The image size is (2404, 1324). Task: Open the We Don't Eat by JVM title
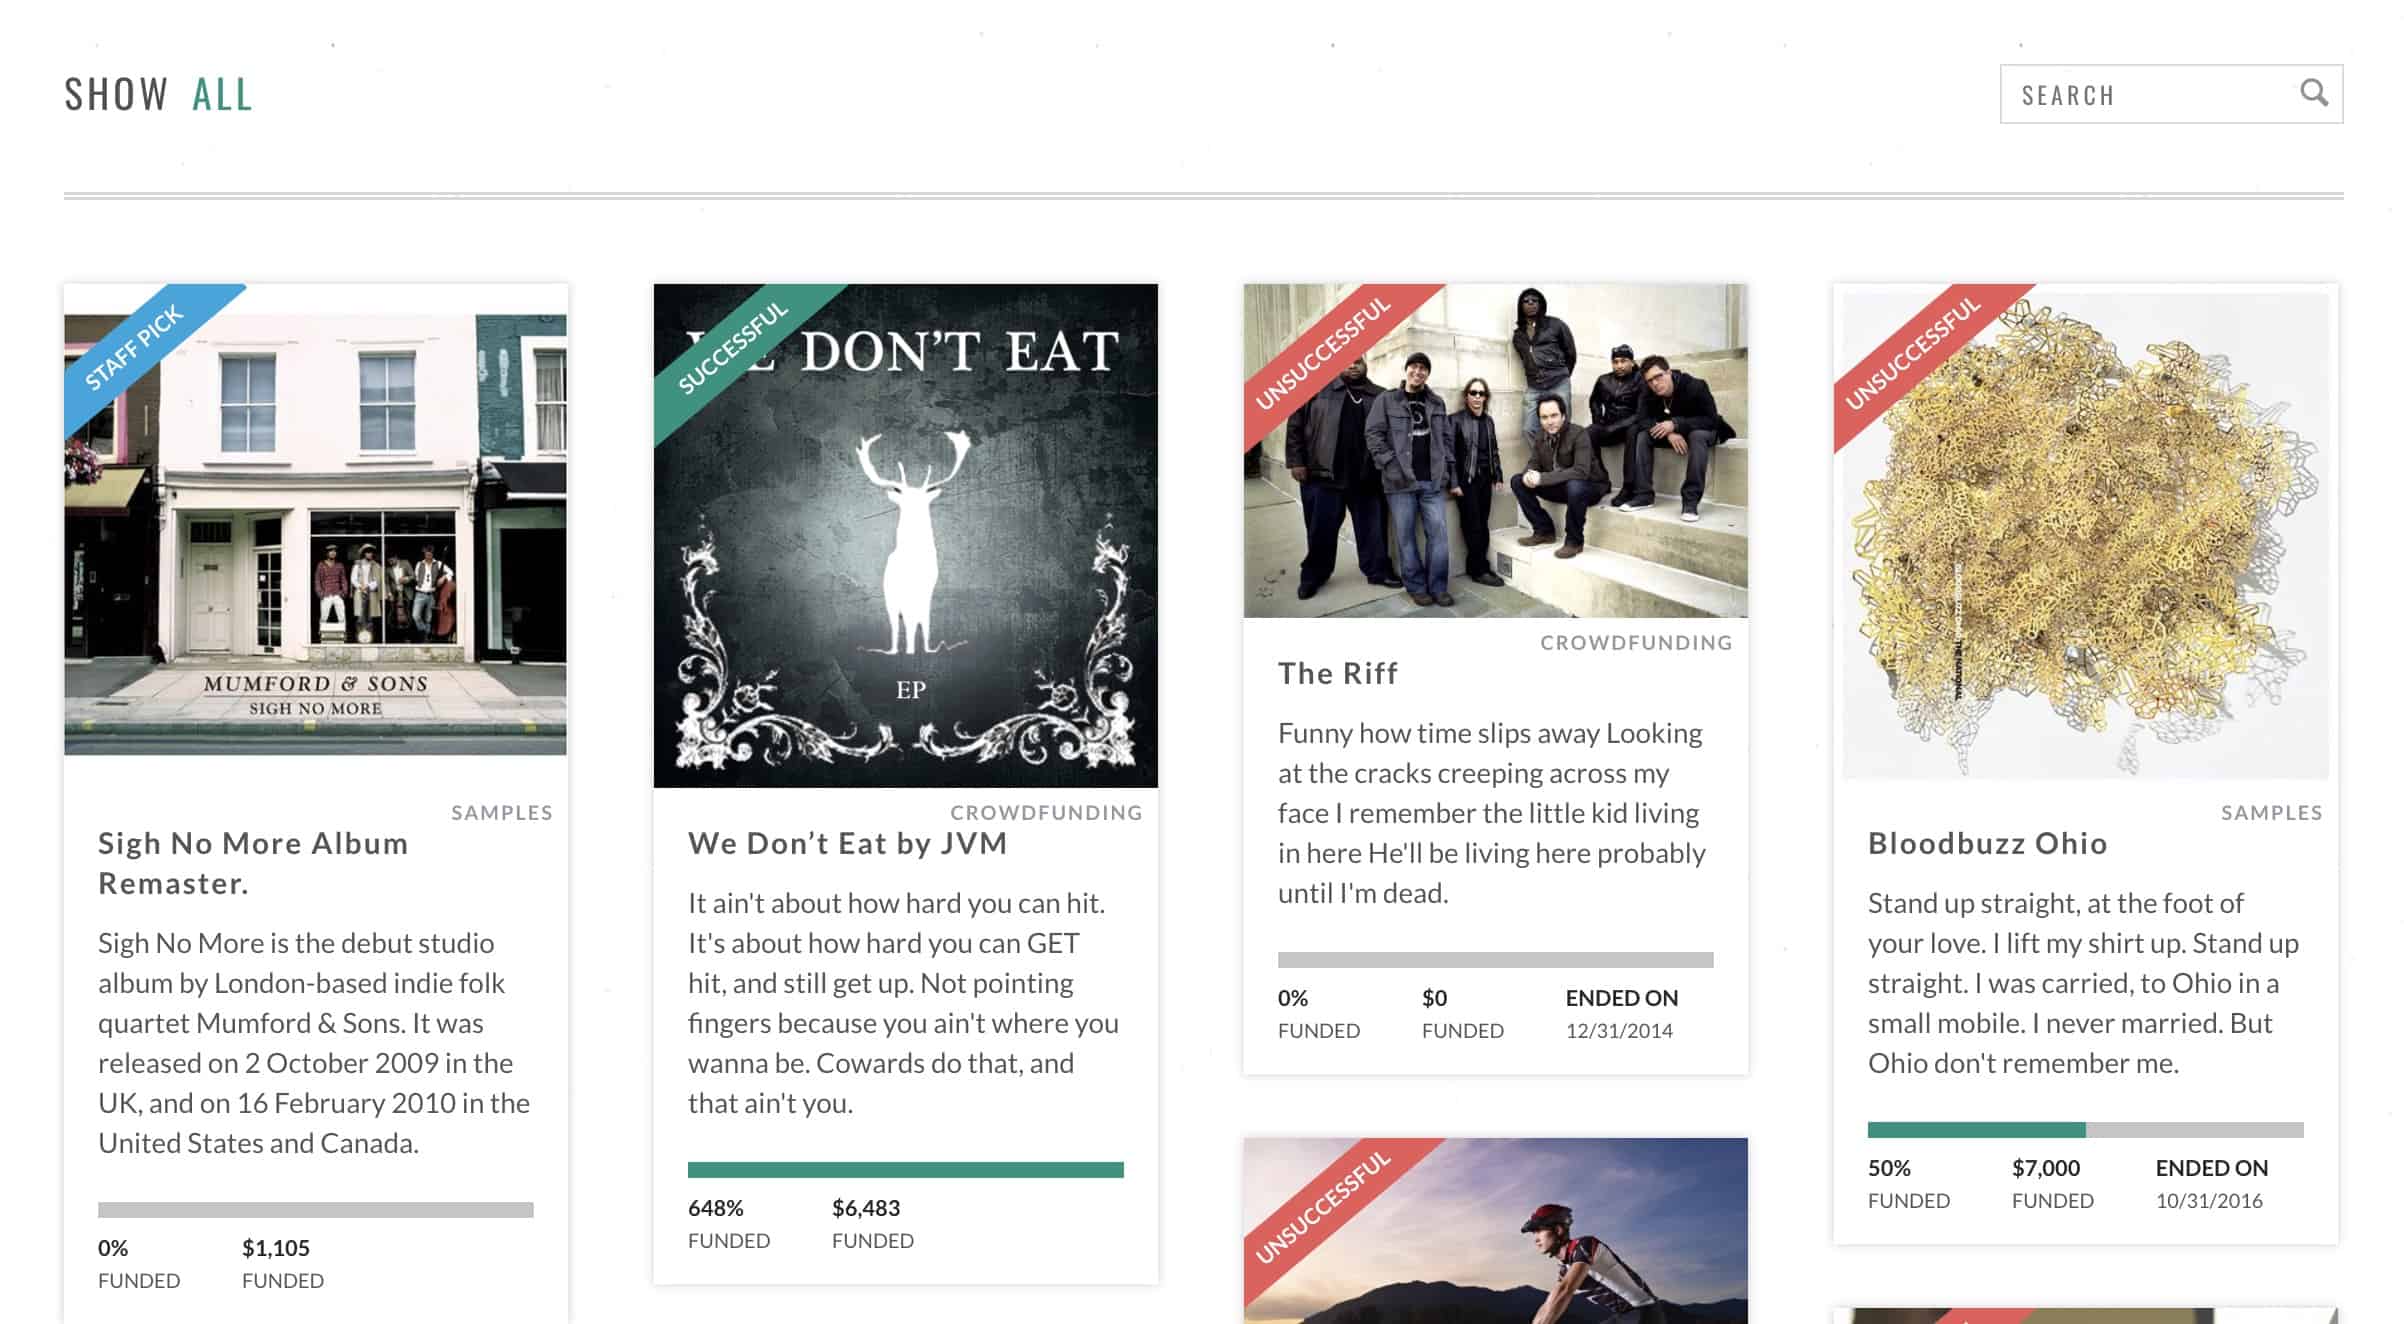tap(847, 843)
